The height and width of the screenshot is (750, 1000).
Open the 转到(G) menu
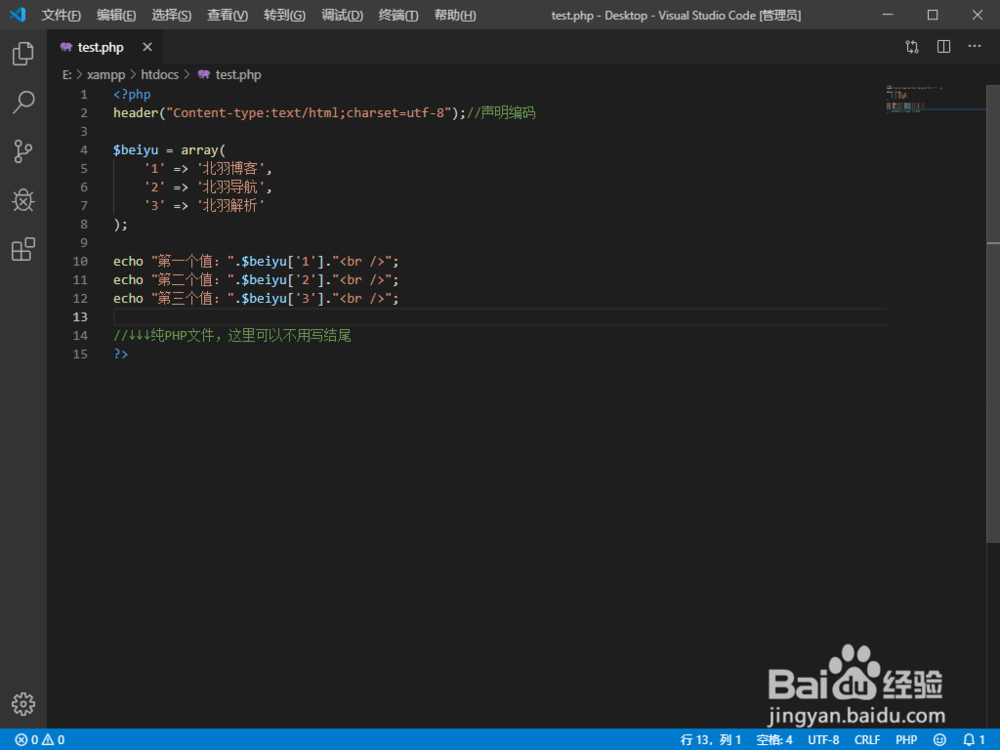click(284, 15)
